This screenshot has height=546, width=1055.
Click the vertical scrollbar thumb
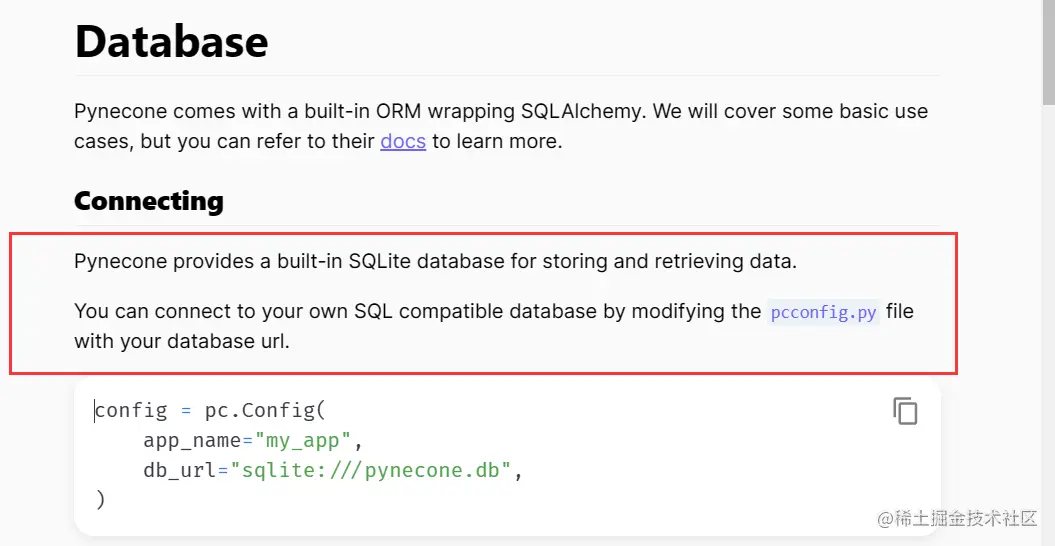pos(1048,50)
